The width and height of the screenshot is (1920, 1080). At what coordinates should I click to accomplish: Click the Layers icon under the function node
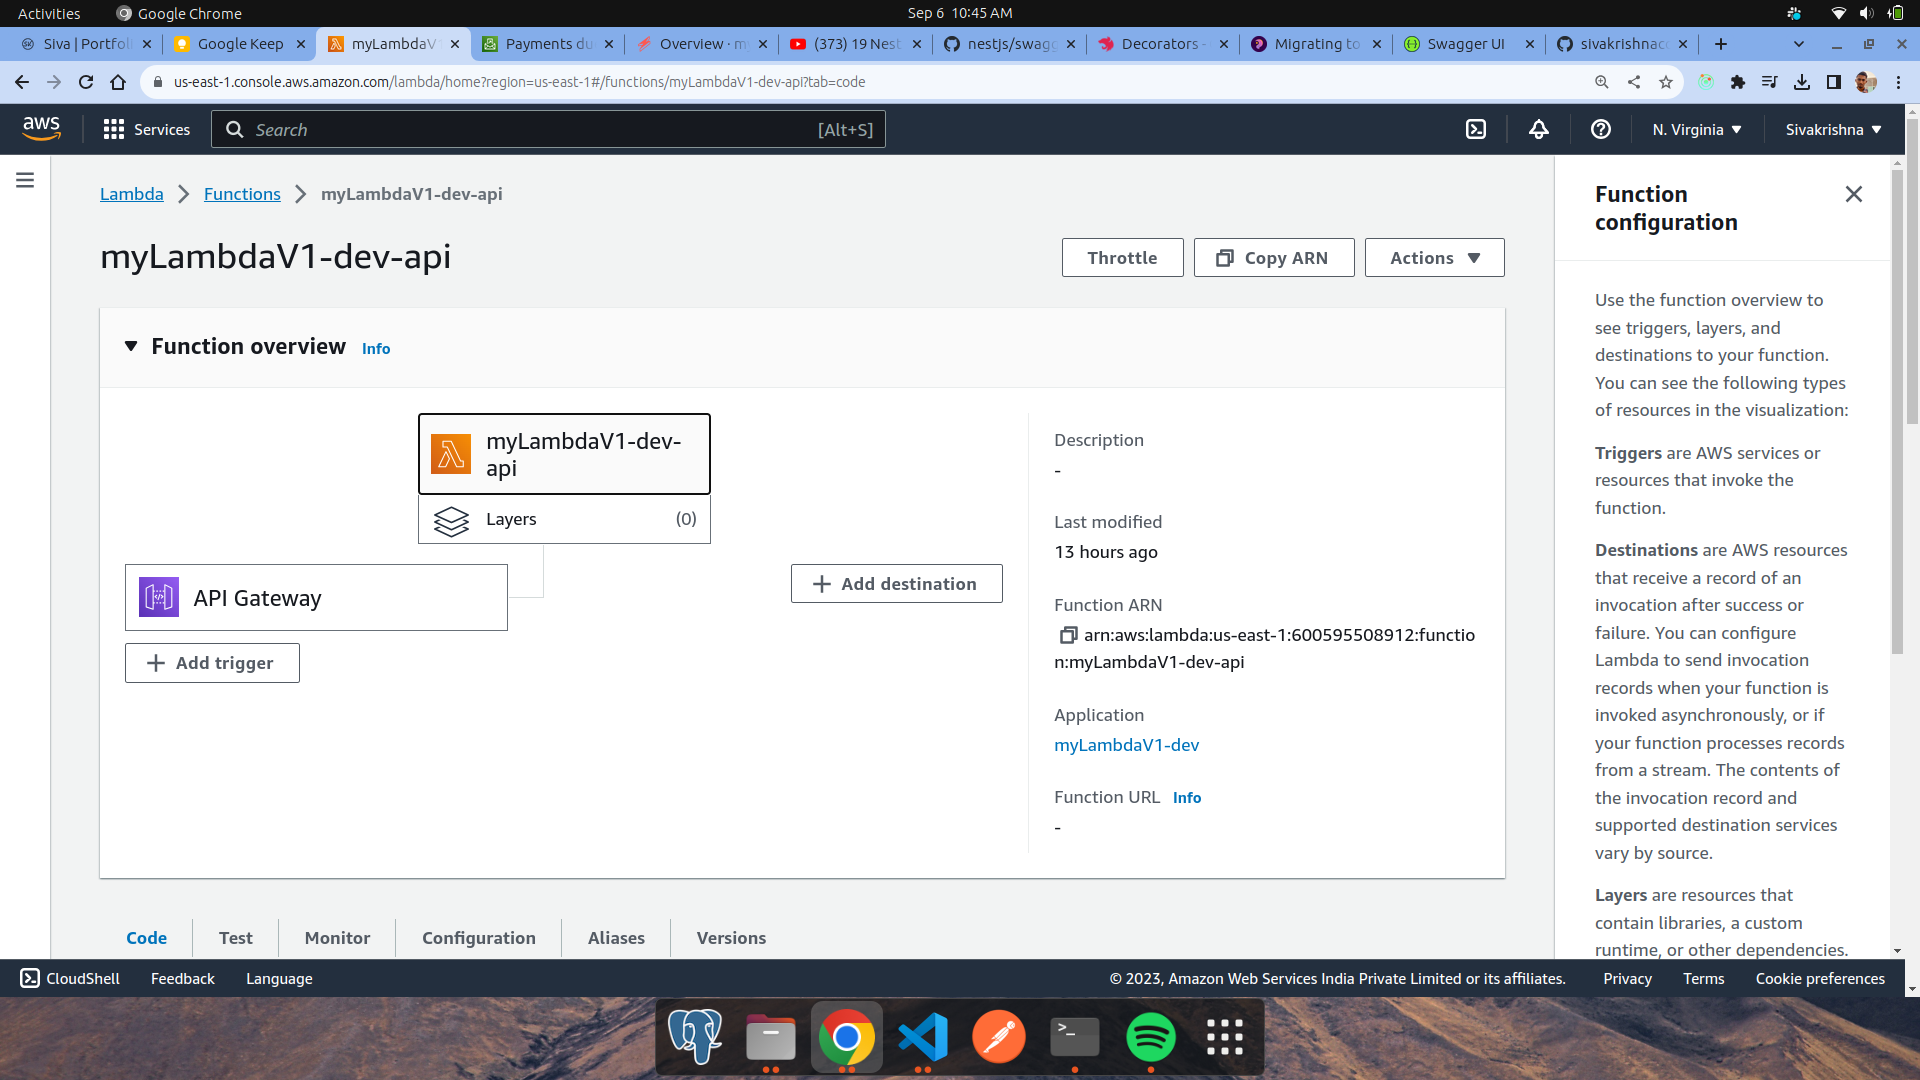[451, 520]
